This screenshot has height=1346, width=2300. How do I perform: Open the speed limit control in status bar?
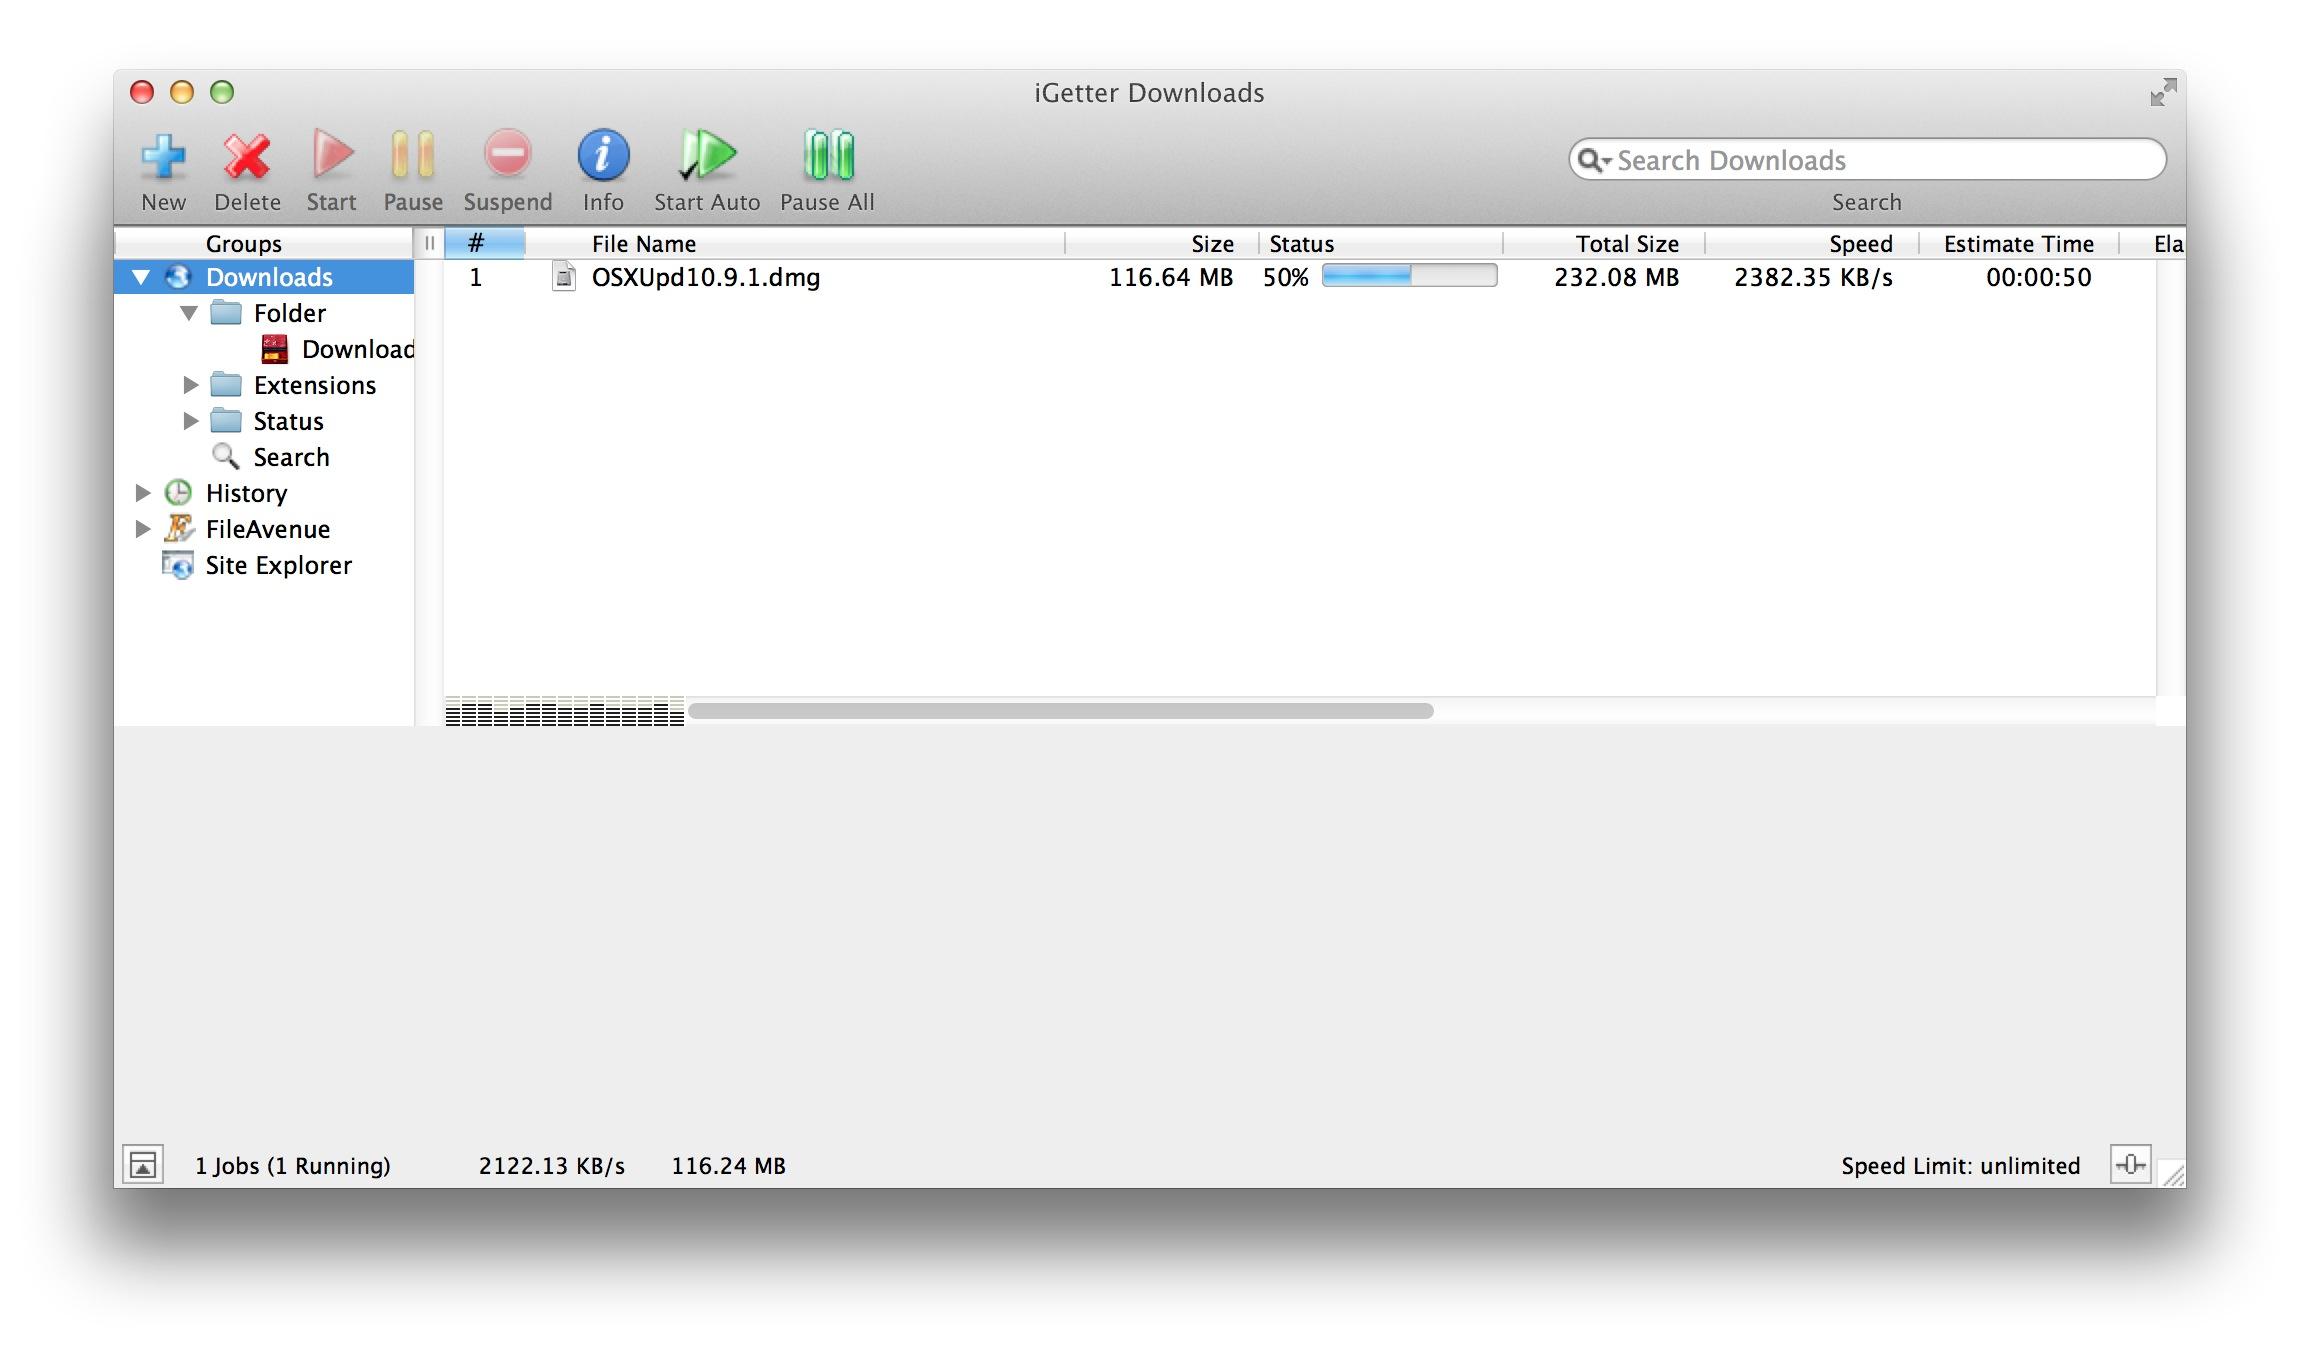coord(2130,1164)
